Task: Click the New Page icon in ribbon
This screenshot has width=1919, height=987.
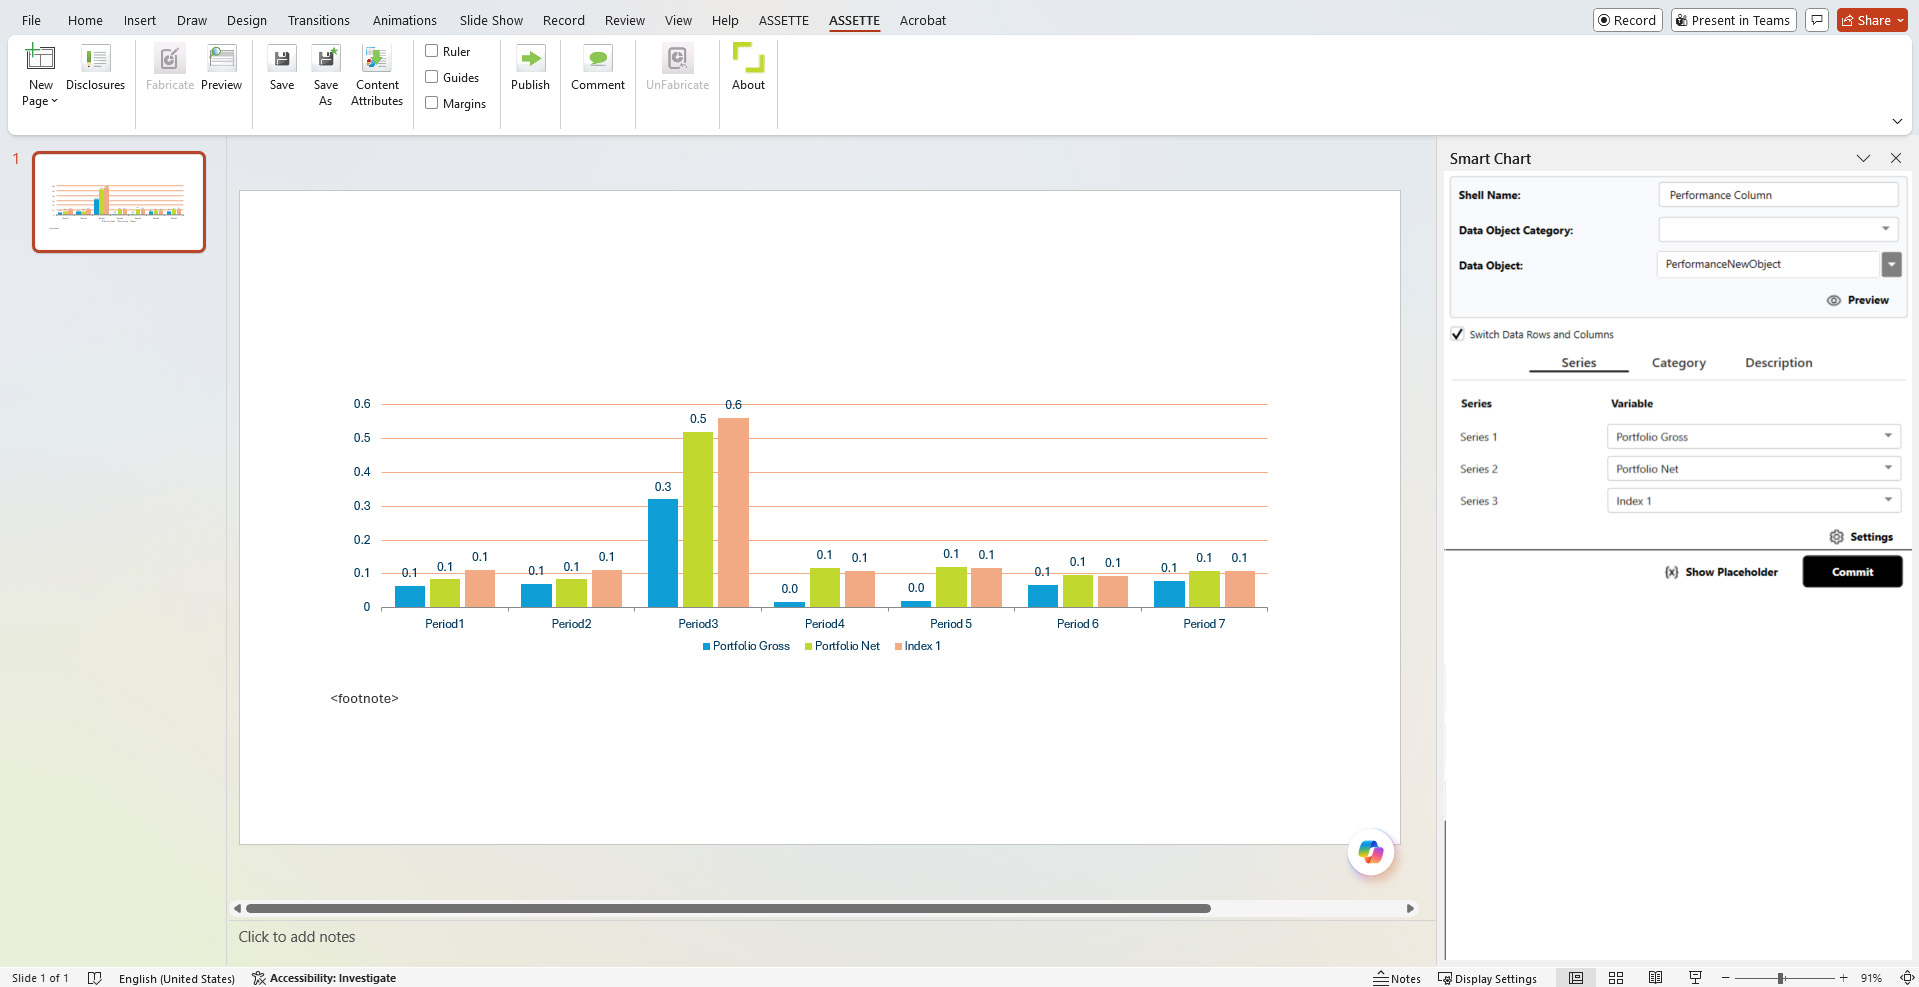Action: pos(40,59)
